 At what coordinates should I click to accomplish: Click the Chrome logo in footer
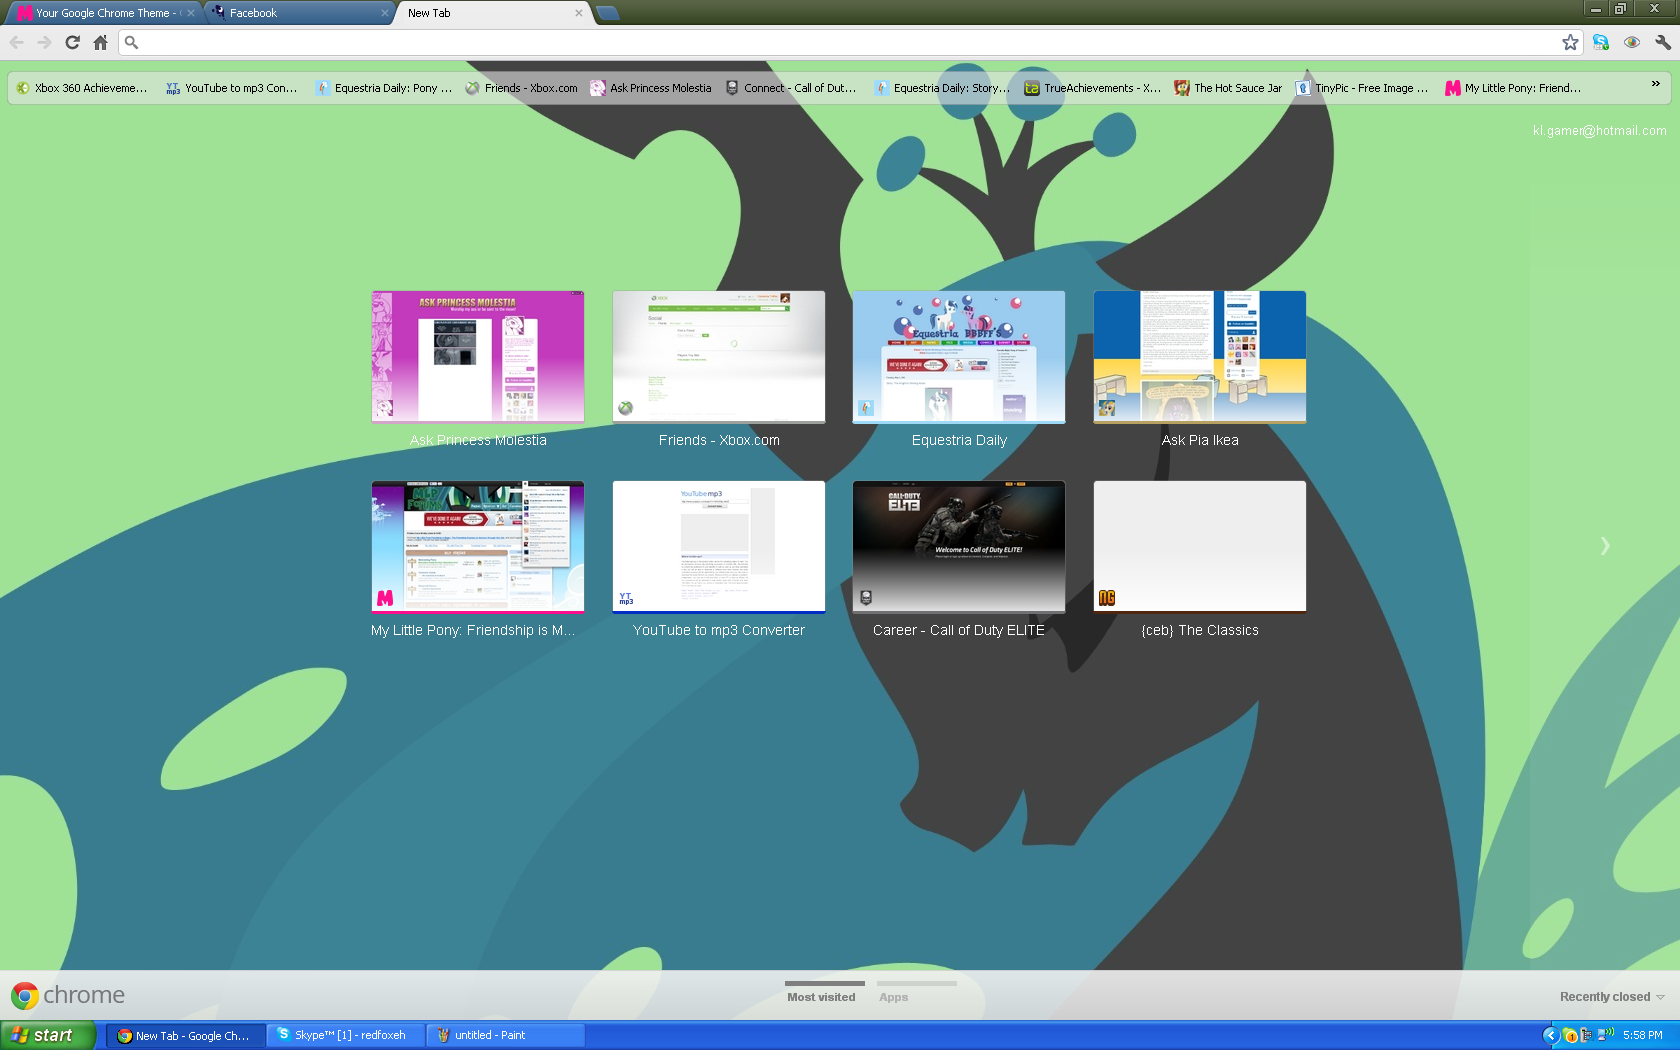(x=68, y=995)
